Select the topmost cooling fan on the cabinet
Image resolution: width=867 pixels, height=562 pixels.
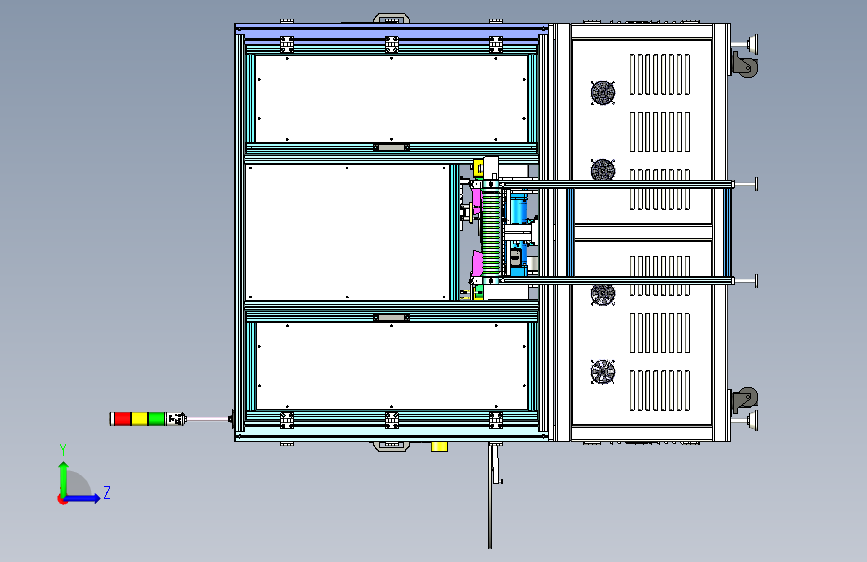tap(603, 92)
